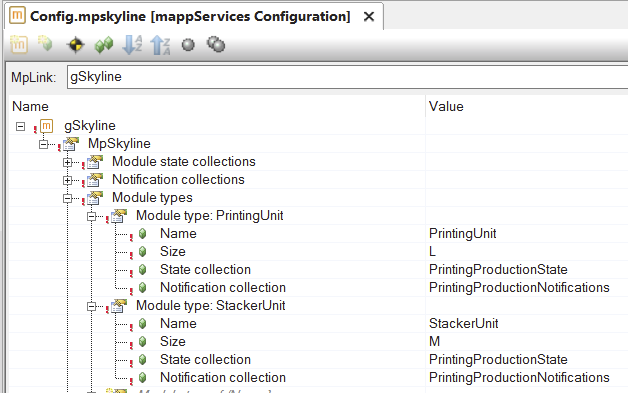This screenshot has height=393, width=628.
Task: Select Notification collection under StackerUnit
Action: 223,378
